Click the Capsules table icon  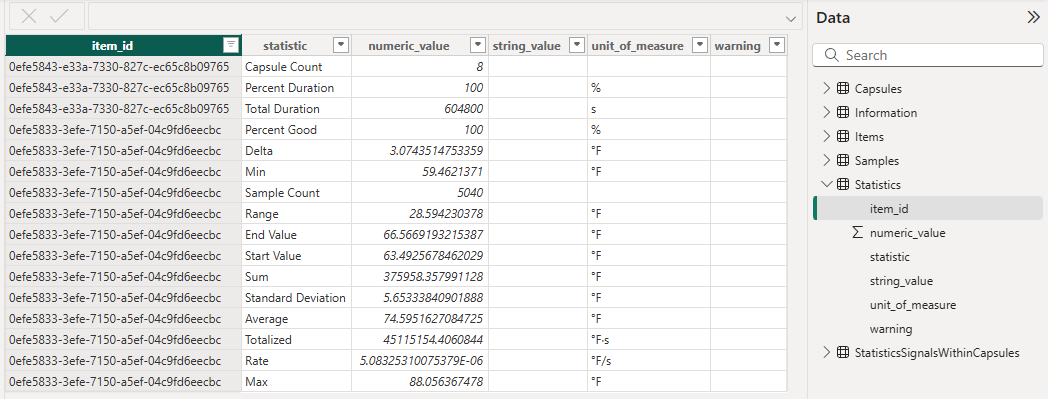tap(843, 88)
